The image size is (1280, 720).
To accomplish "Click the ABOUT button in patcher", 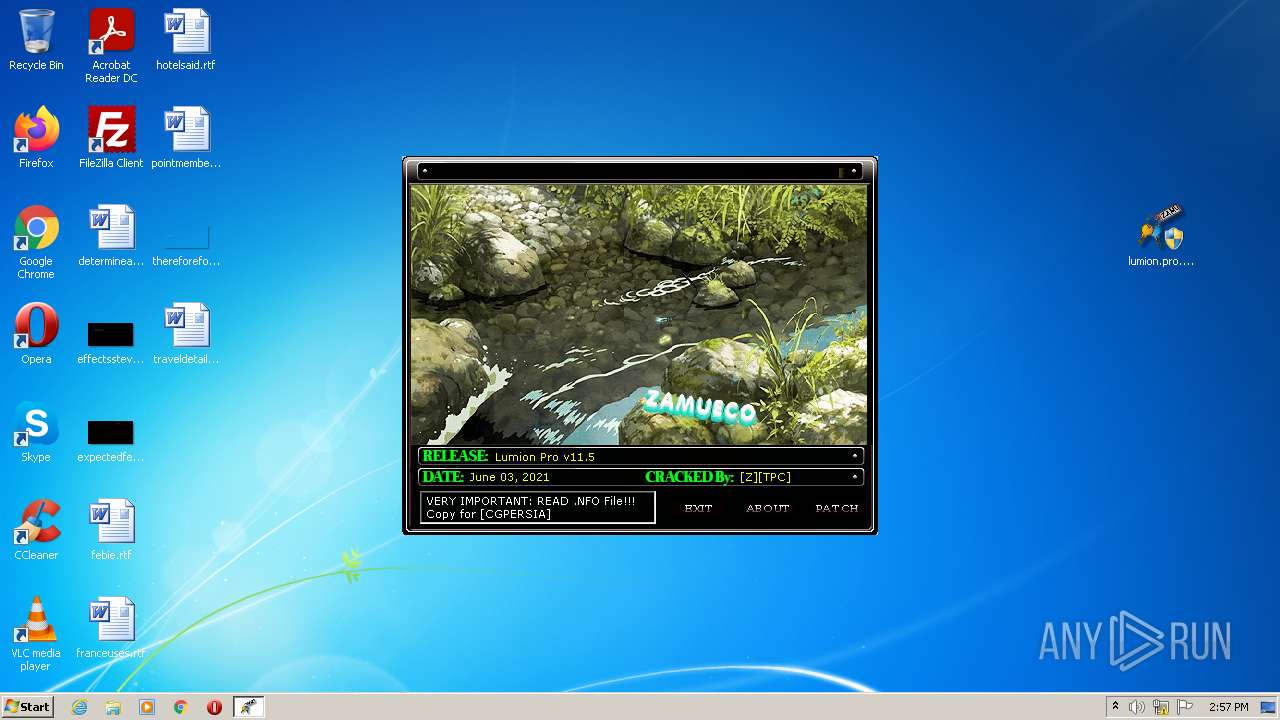I will pos(768,508).
